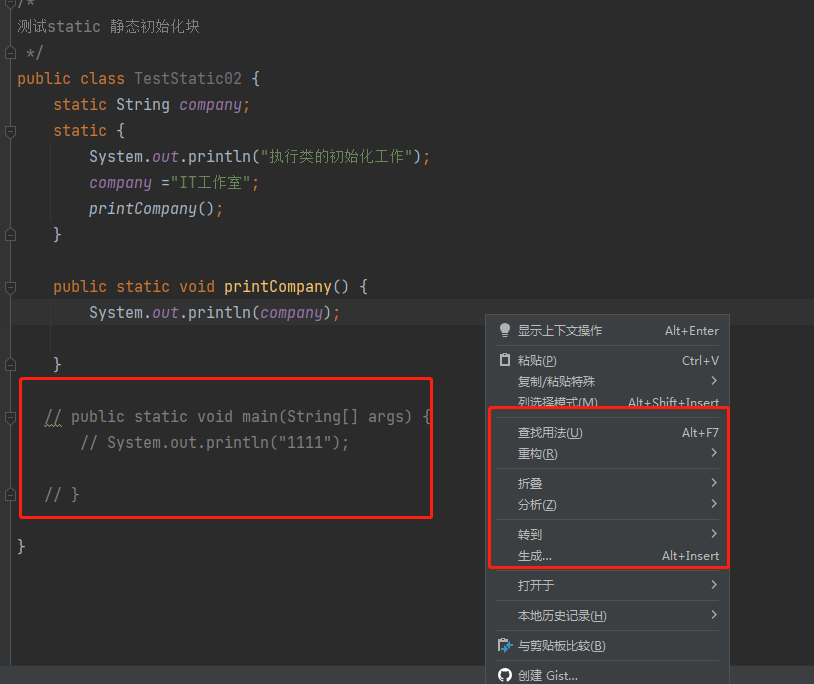Open the 转到 menu entry
The width and height of the screenshot is (814, 684).
pyautogui.click(x=607, y=534)
